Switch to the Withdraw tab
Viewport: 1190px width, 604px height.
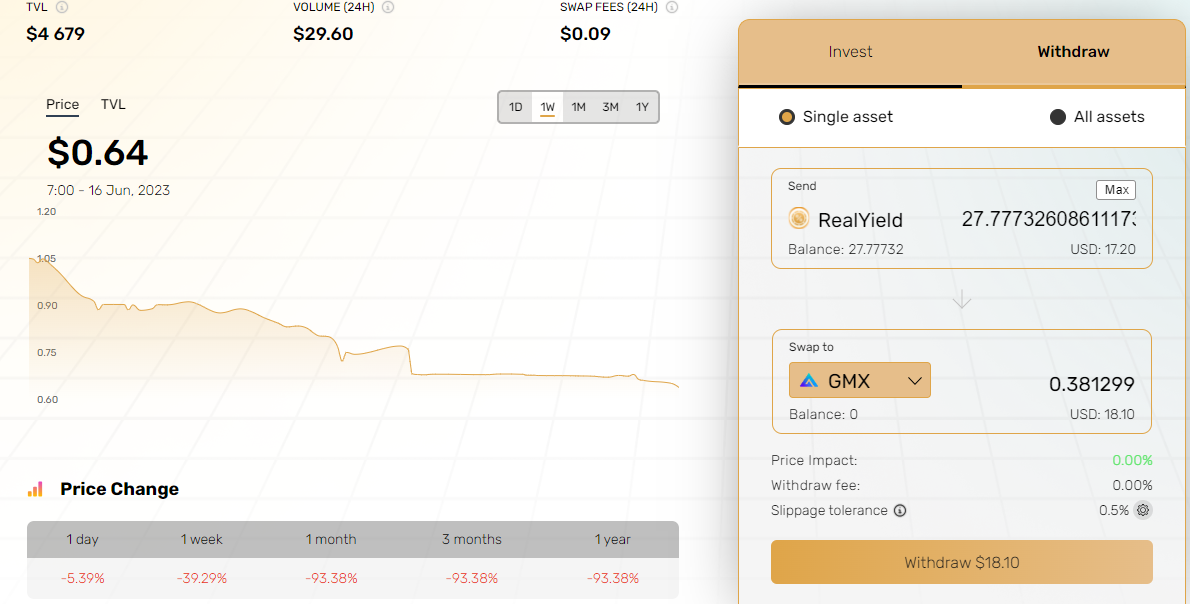[x=1073, y=52]
